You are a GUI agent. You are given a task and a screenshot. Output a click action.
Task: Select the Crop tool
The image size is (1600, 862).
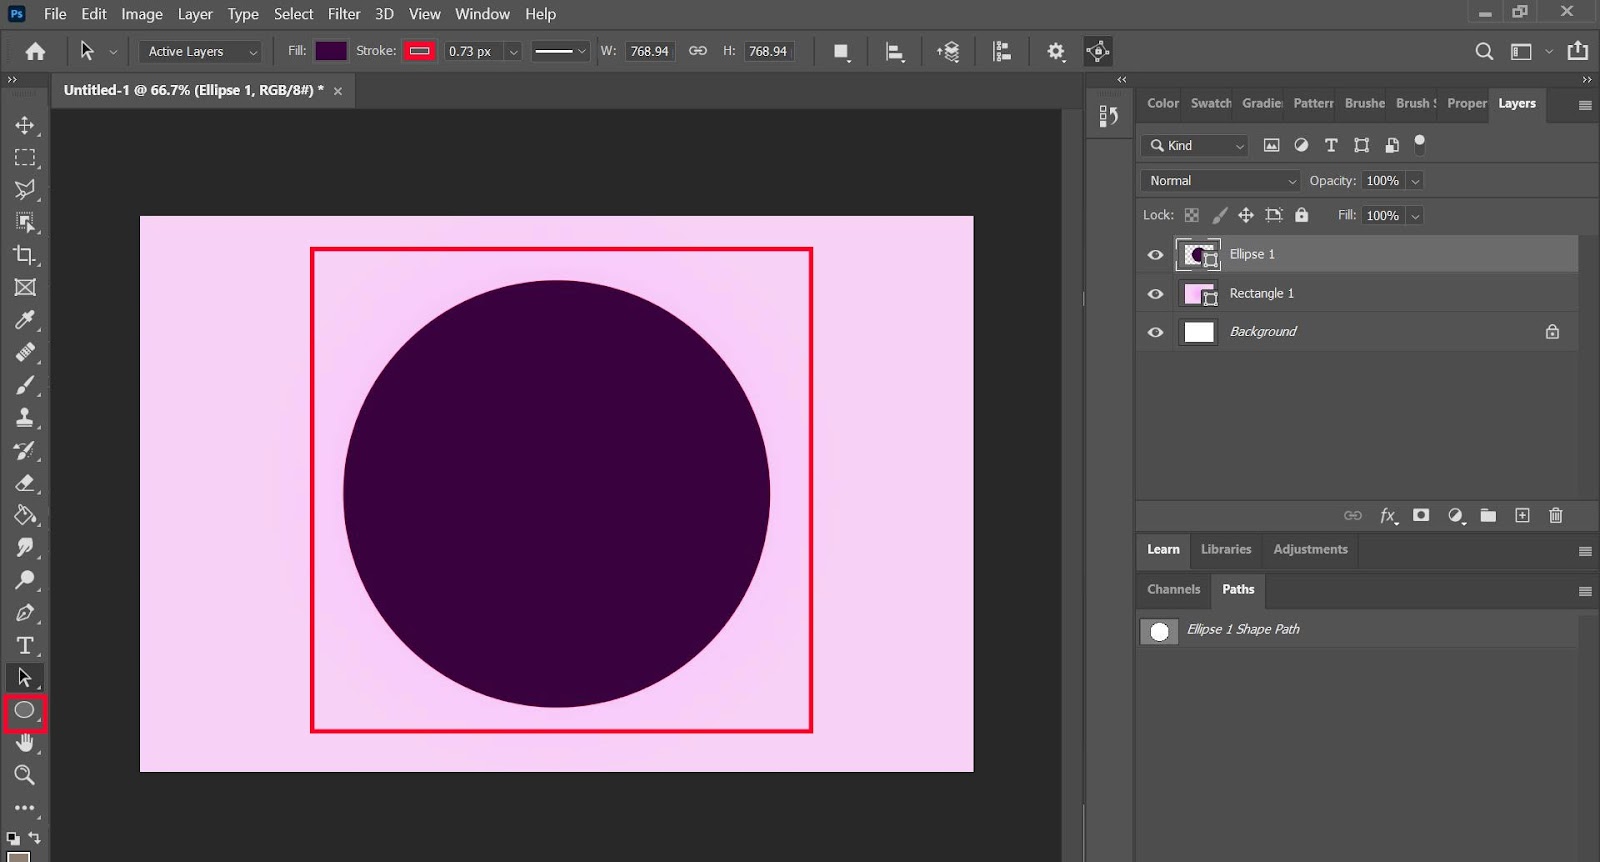tap(25, 255)
